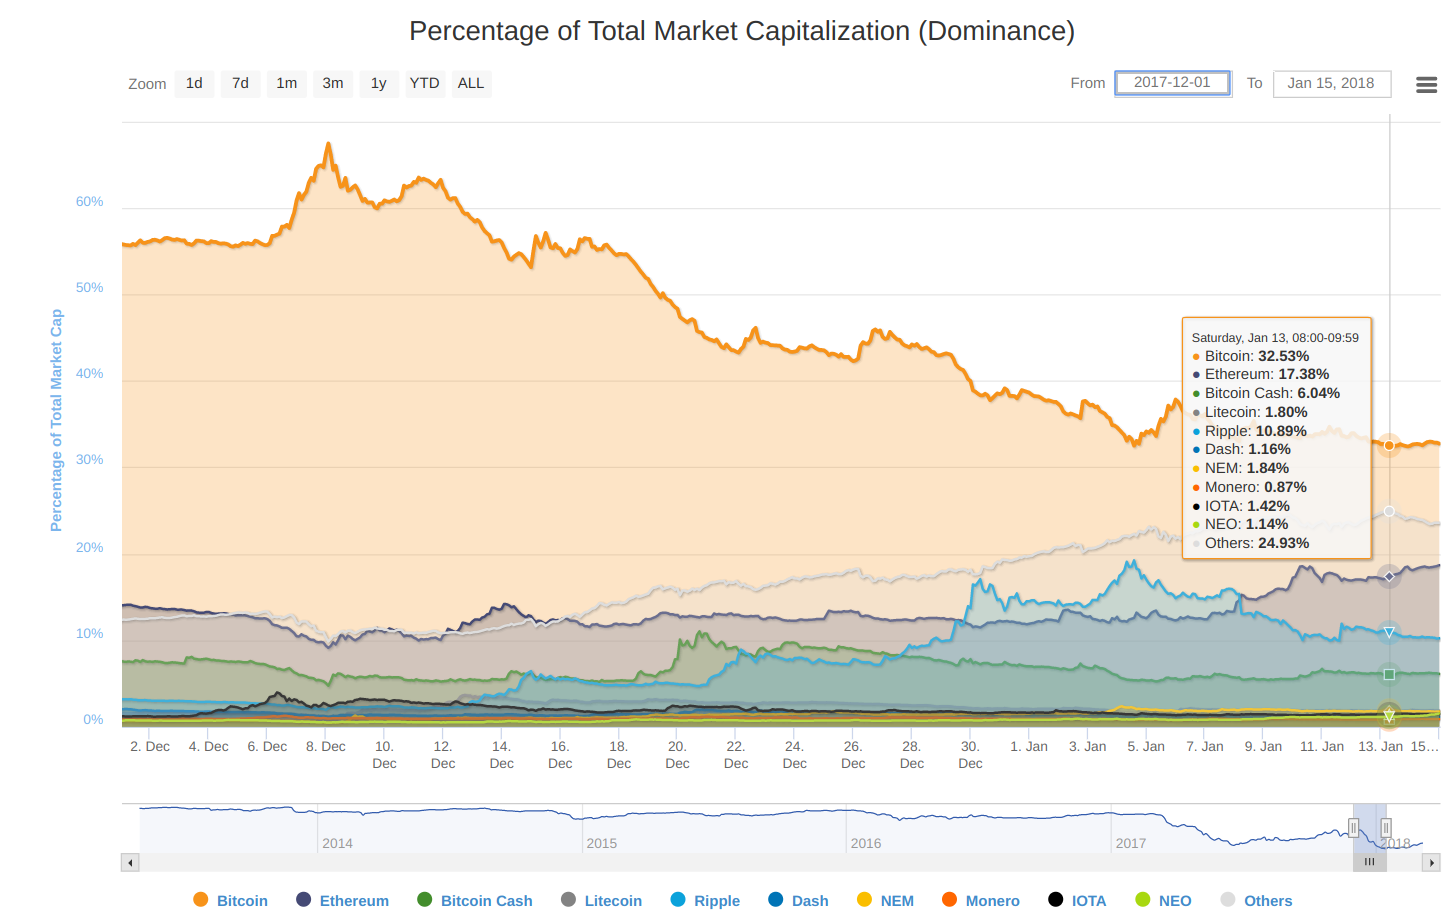Edit the To date field Jan 15, 2018
1452x915 pixels.
pos(1331,83)
